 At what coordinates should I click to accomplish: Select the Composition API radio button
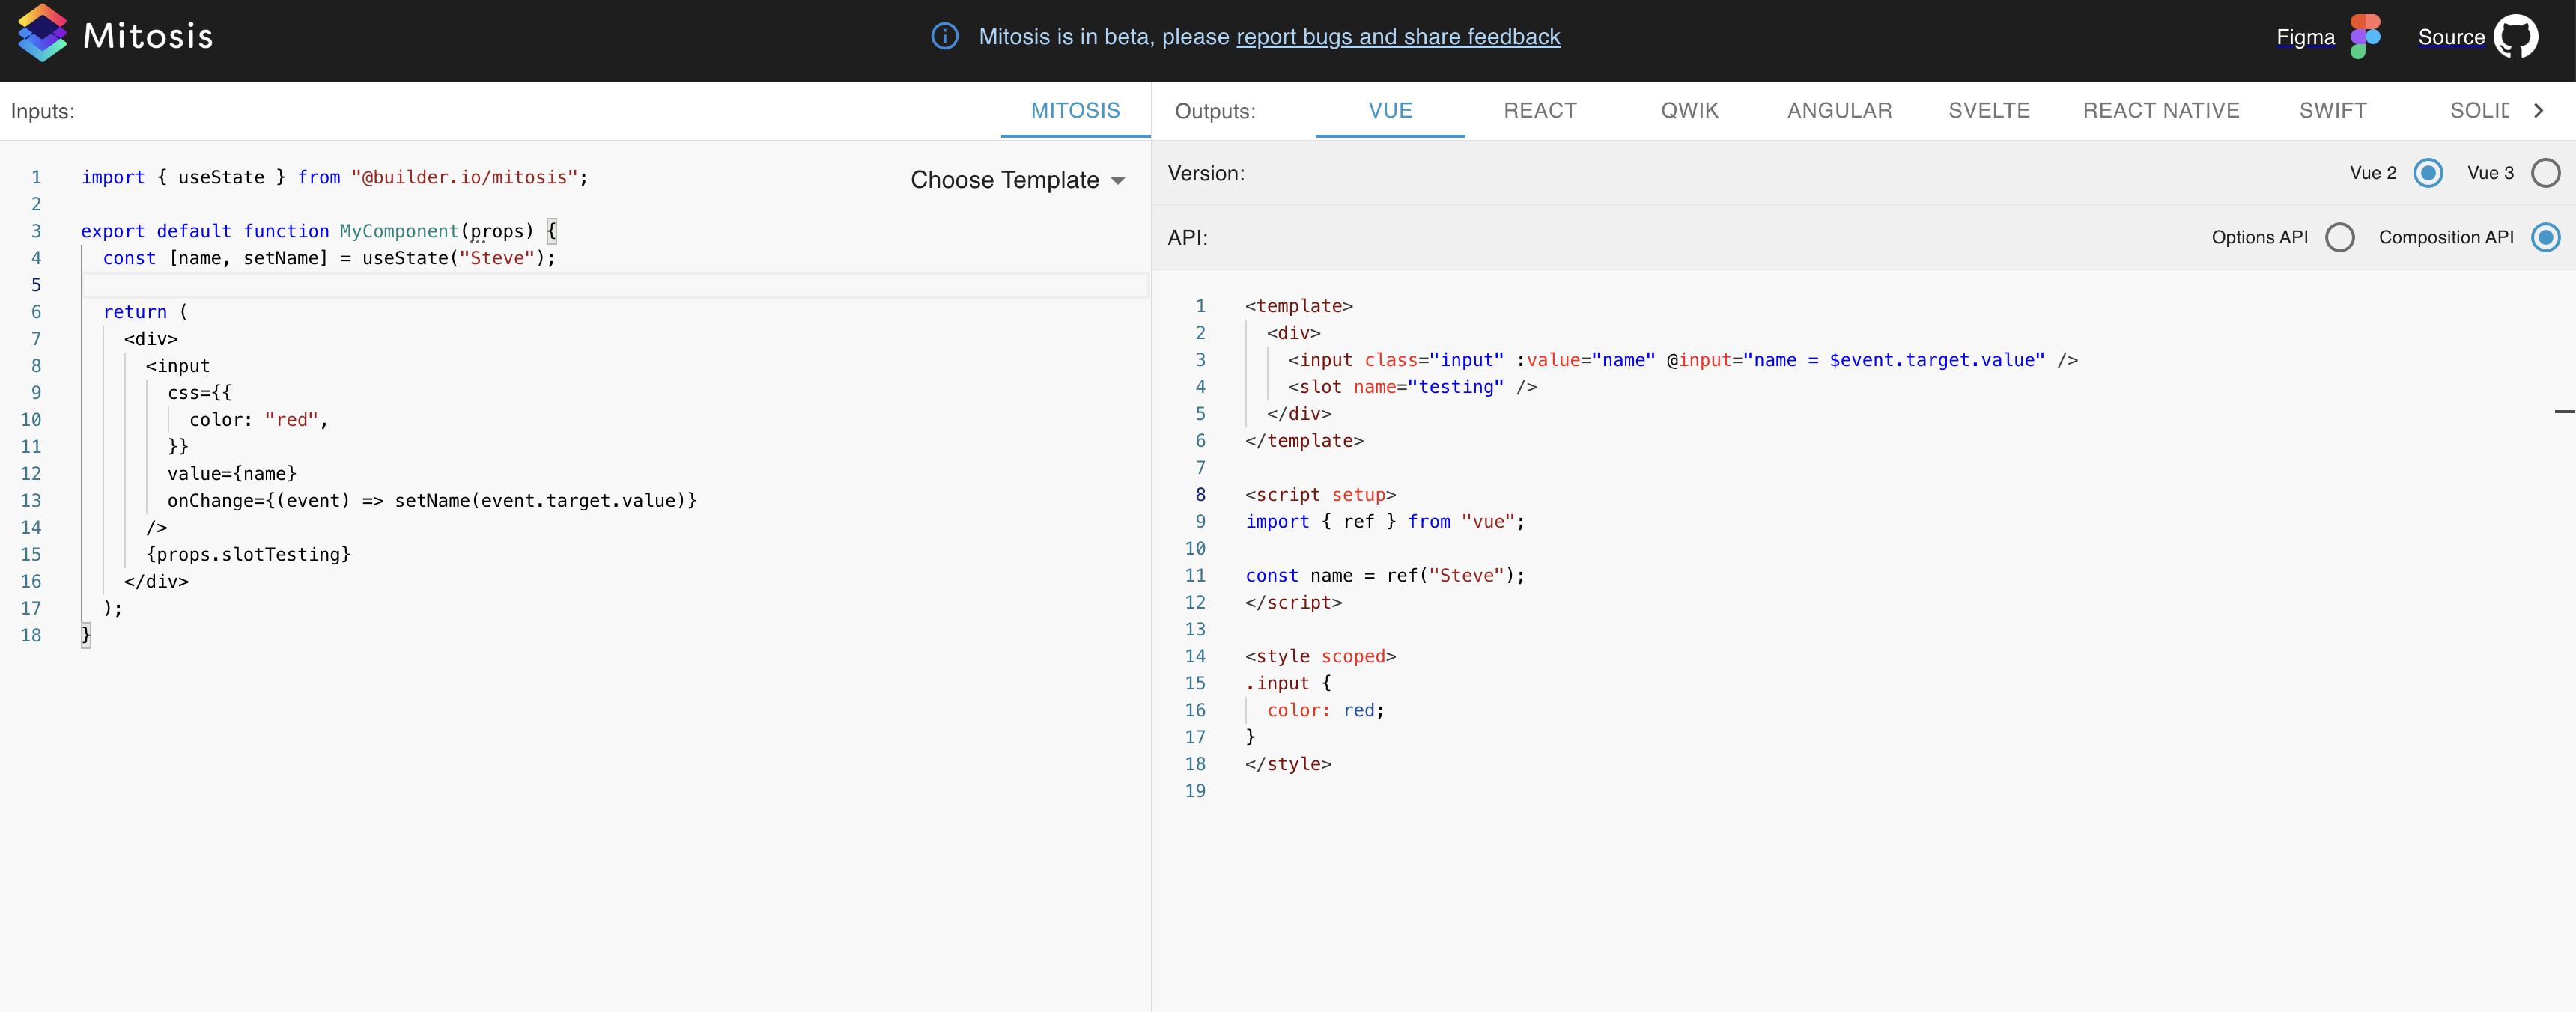[2547, 237]
